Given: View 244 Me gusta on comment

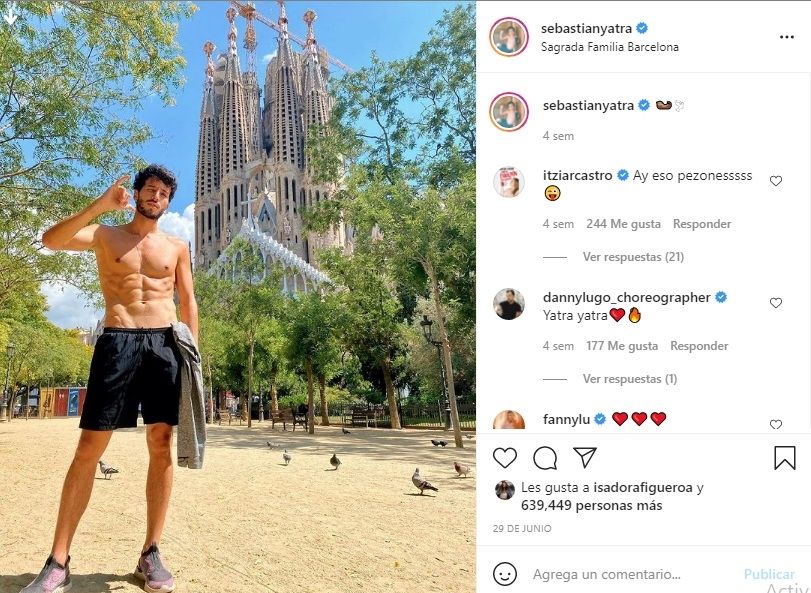Looking at the screenshot, I should 623,224.
